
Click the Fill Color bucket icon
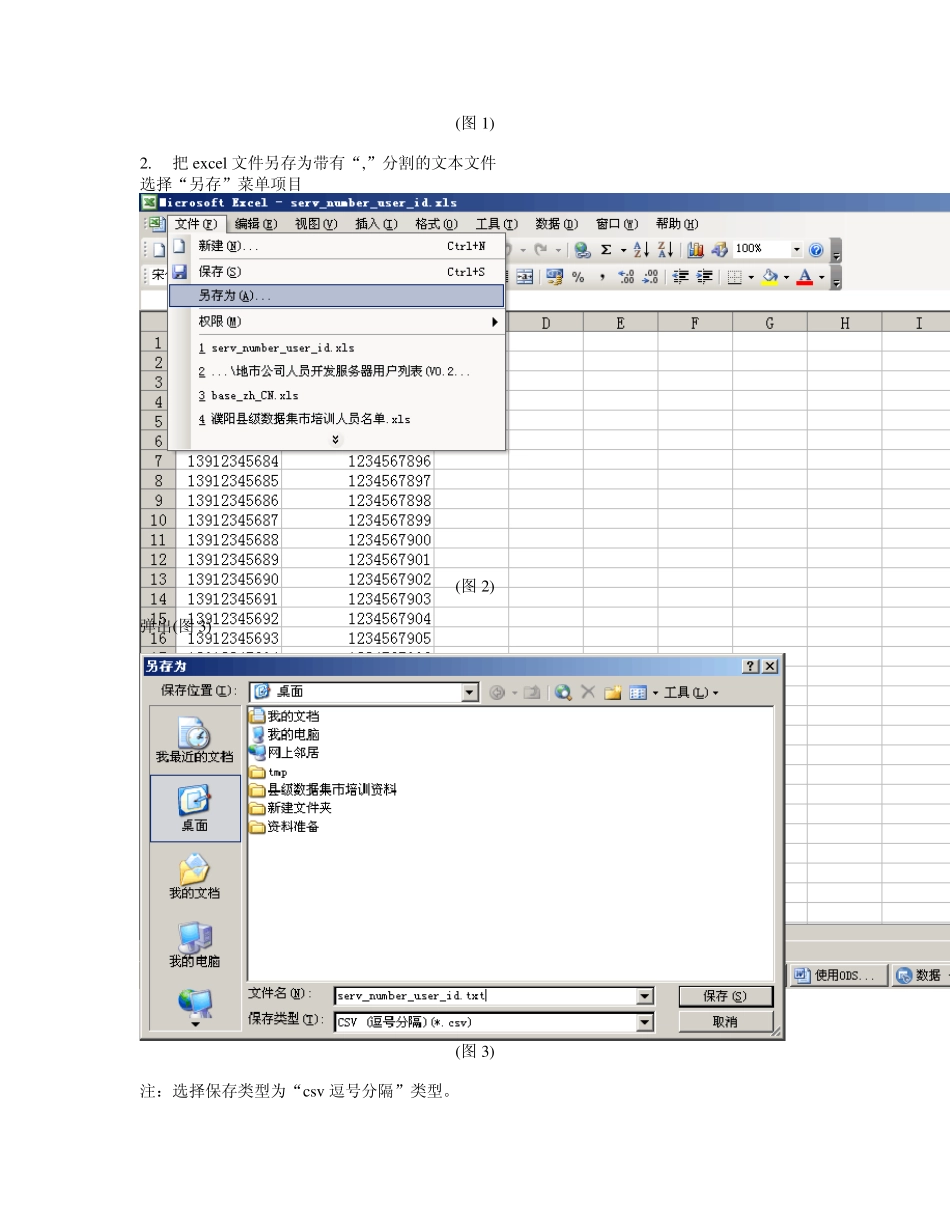[770, 277]
